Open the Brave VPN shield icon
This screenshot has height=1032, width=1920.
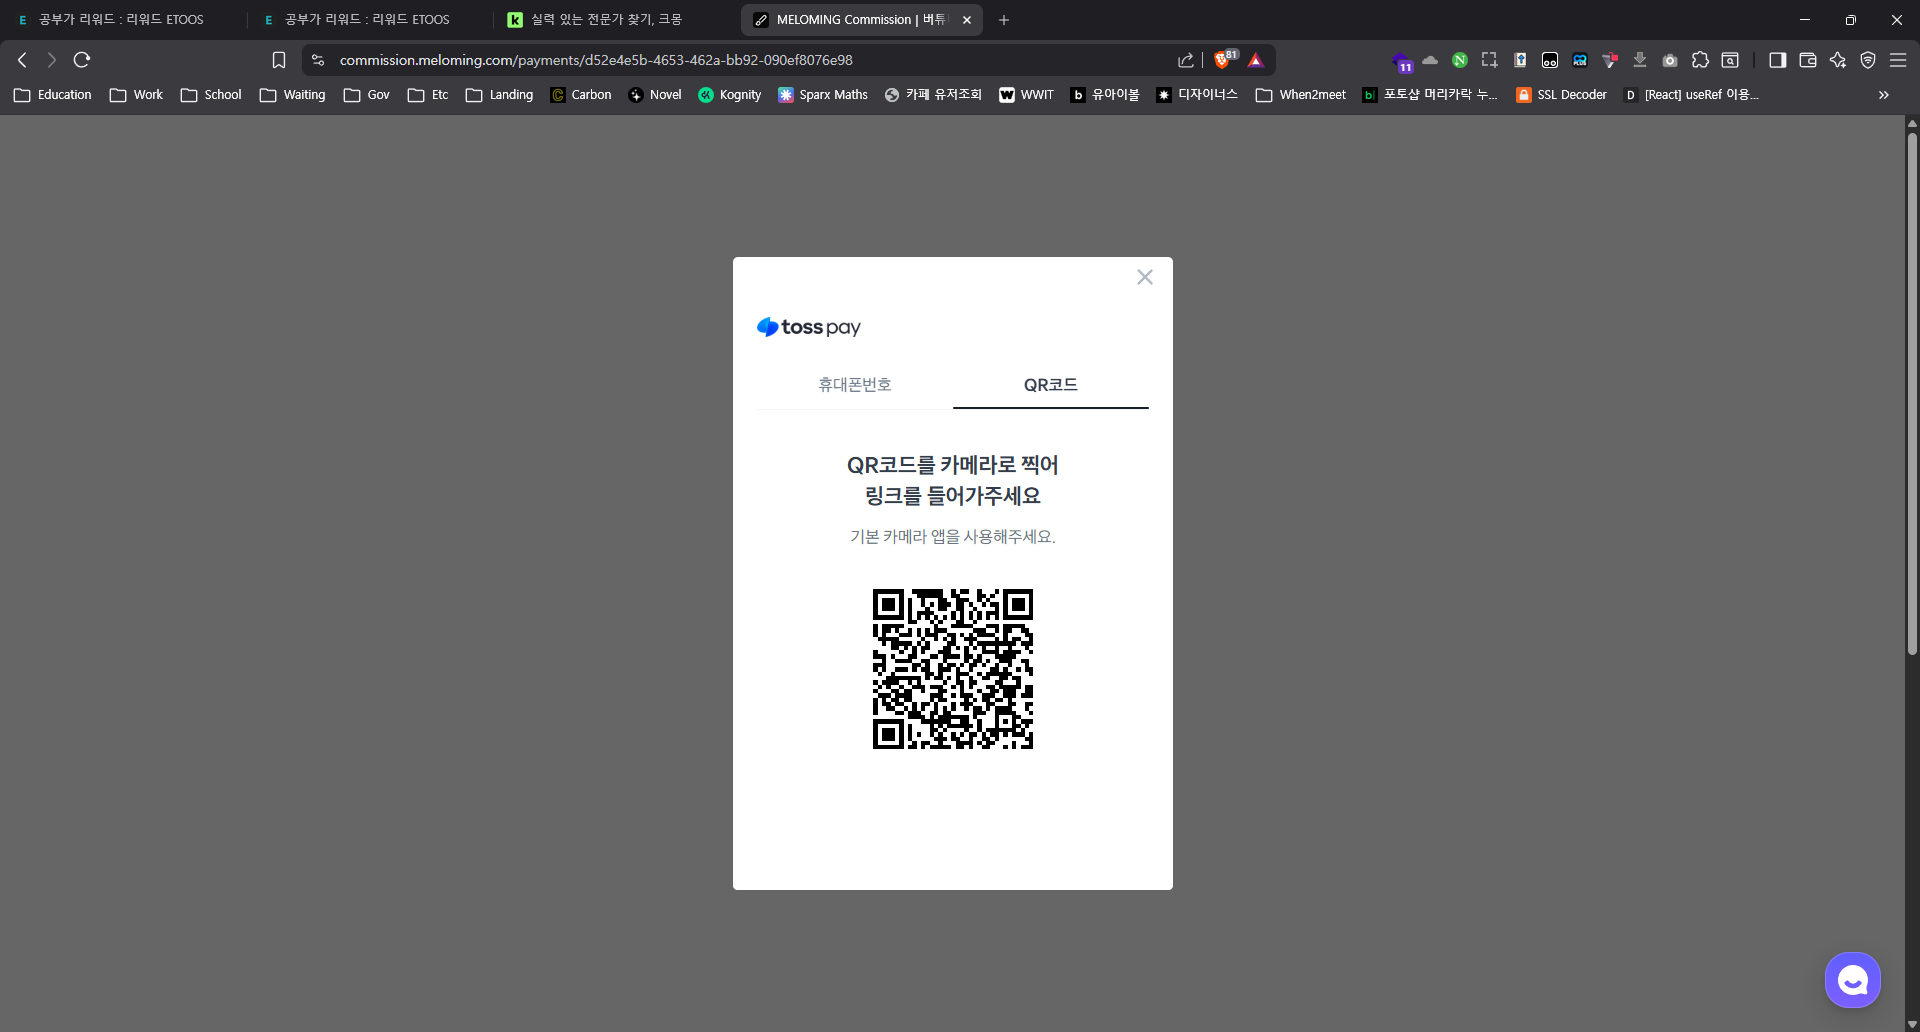(1868, 60)
